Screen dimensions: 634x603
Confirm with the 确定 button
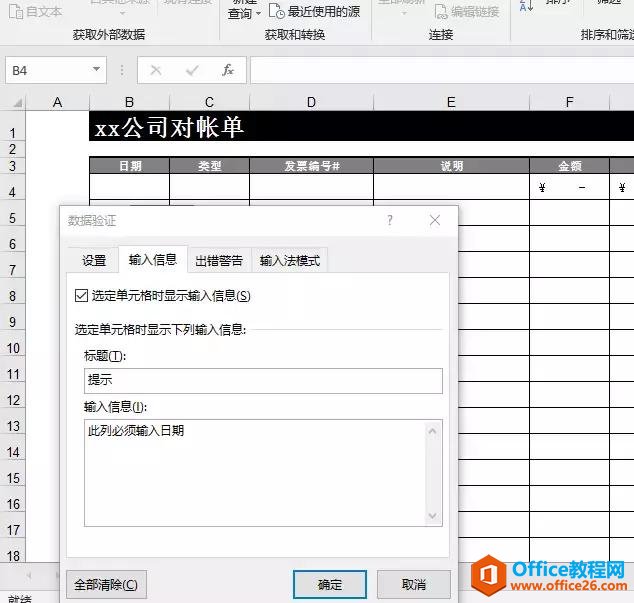click(x=330, y=584)
